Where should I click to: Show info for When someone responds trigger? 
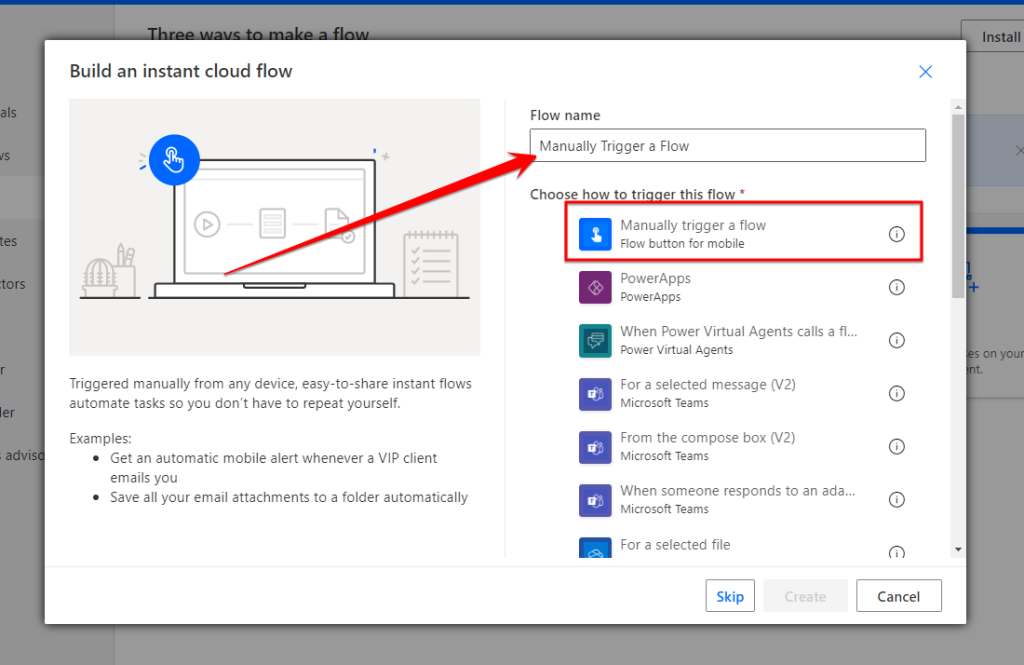coord(897,500)
